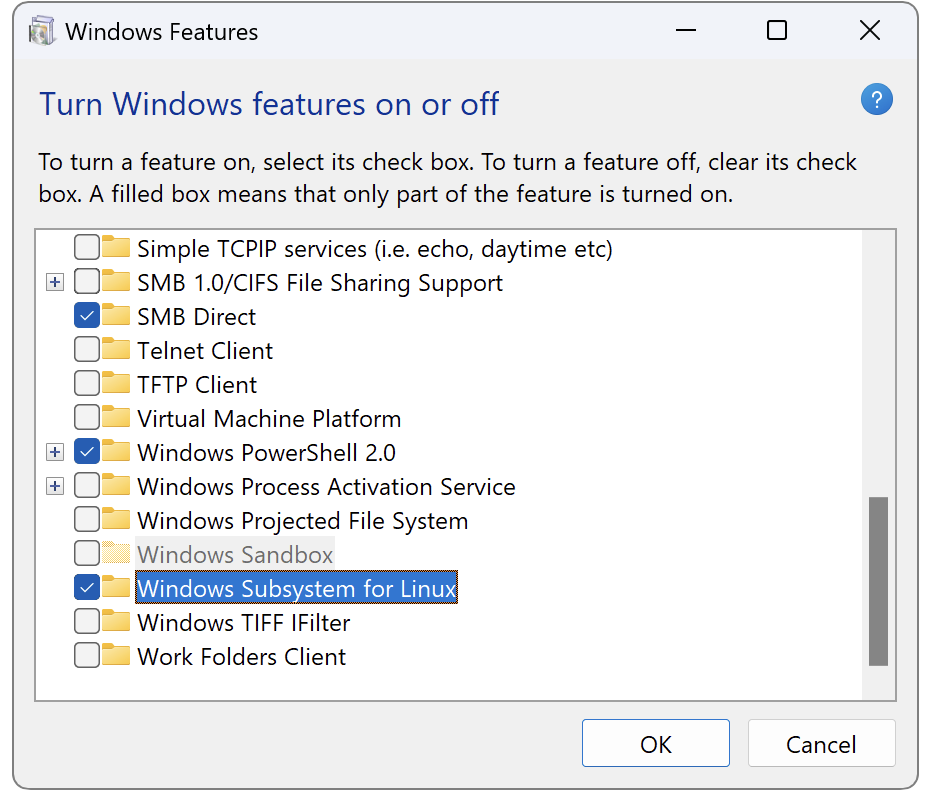Enable the Simple TCPIP services checkbox
930x802 pixels.
87,247
